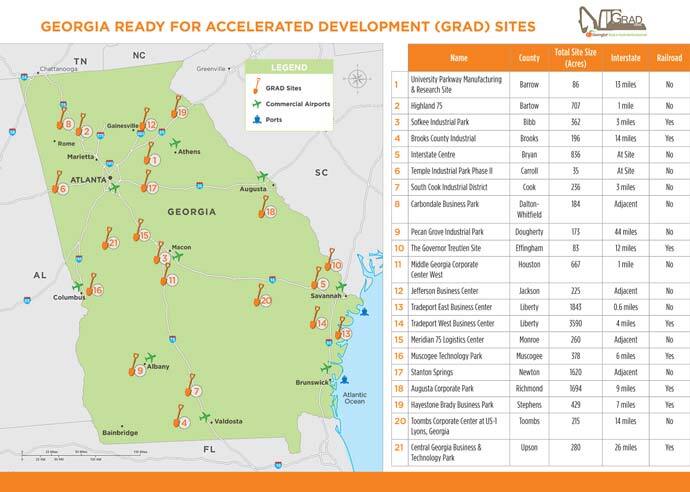Select GRAD site marker 12 near Gainesville
The height and width of the screenshot is (492, 690).
[x=148, y=120]
